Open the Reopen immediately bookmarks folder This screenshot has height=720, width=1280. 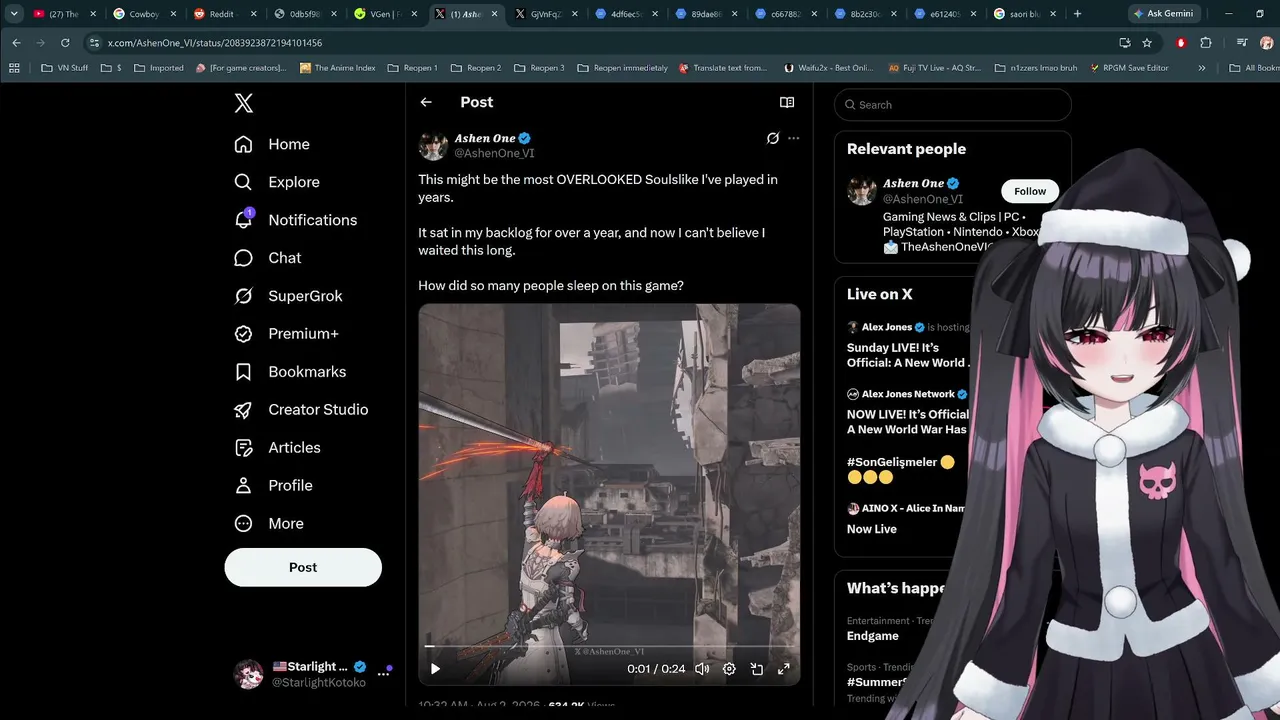click(x=623, y=68)
